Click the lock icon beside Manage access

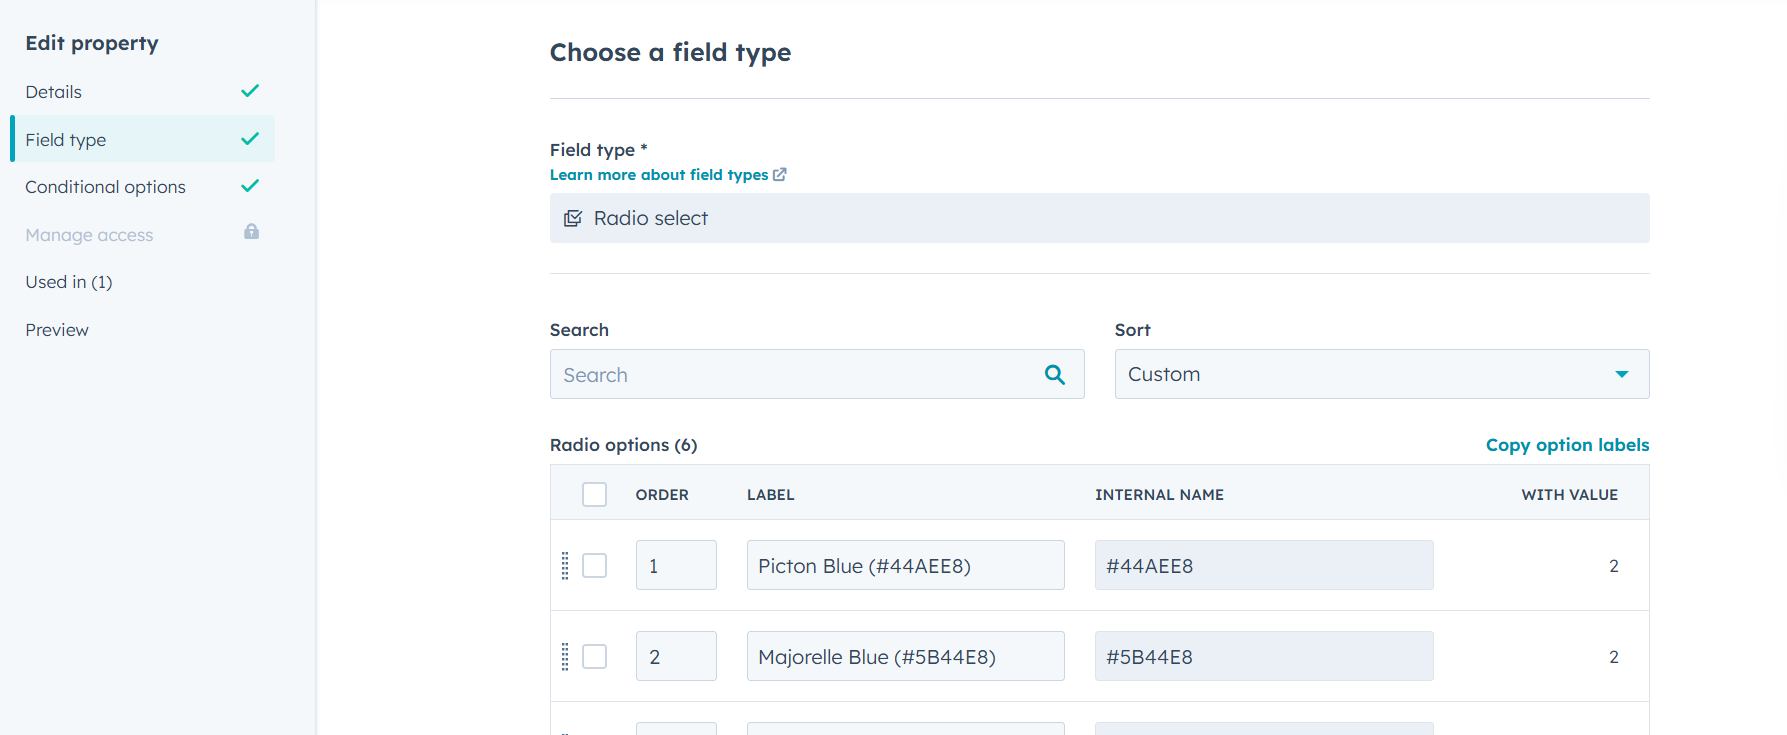point(252,232)
